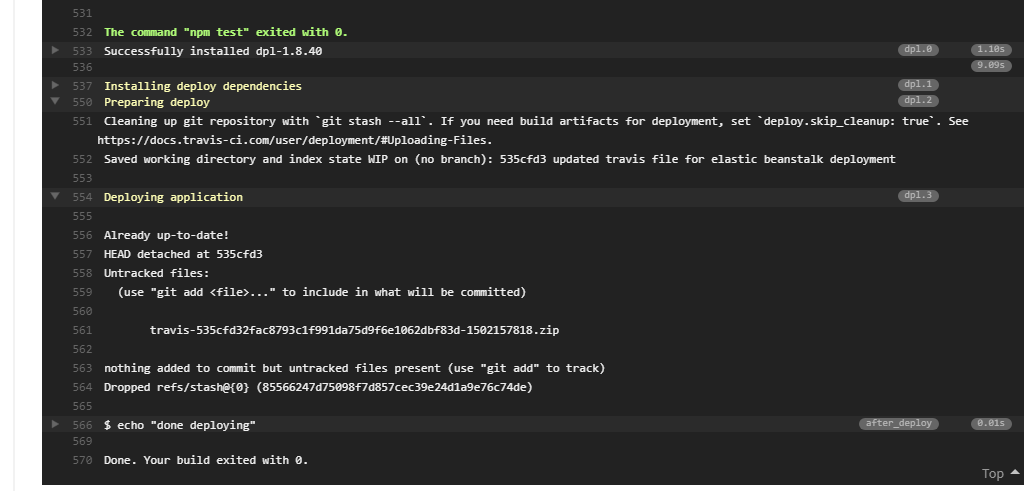Viewport: 1028px width, 491px height.
Task: Click the 0.01s duration badge
Action: coord(991,423)
